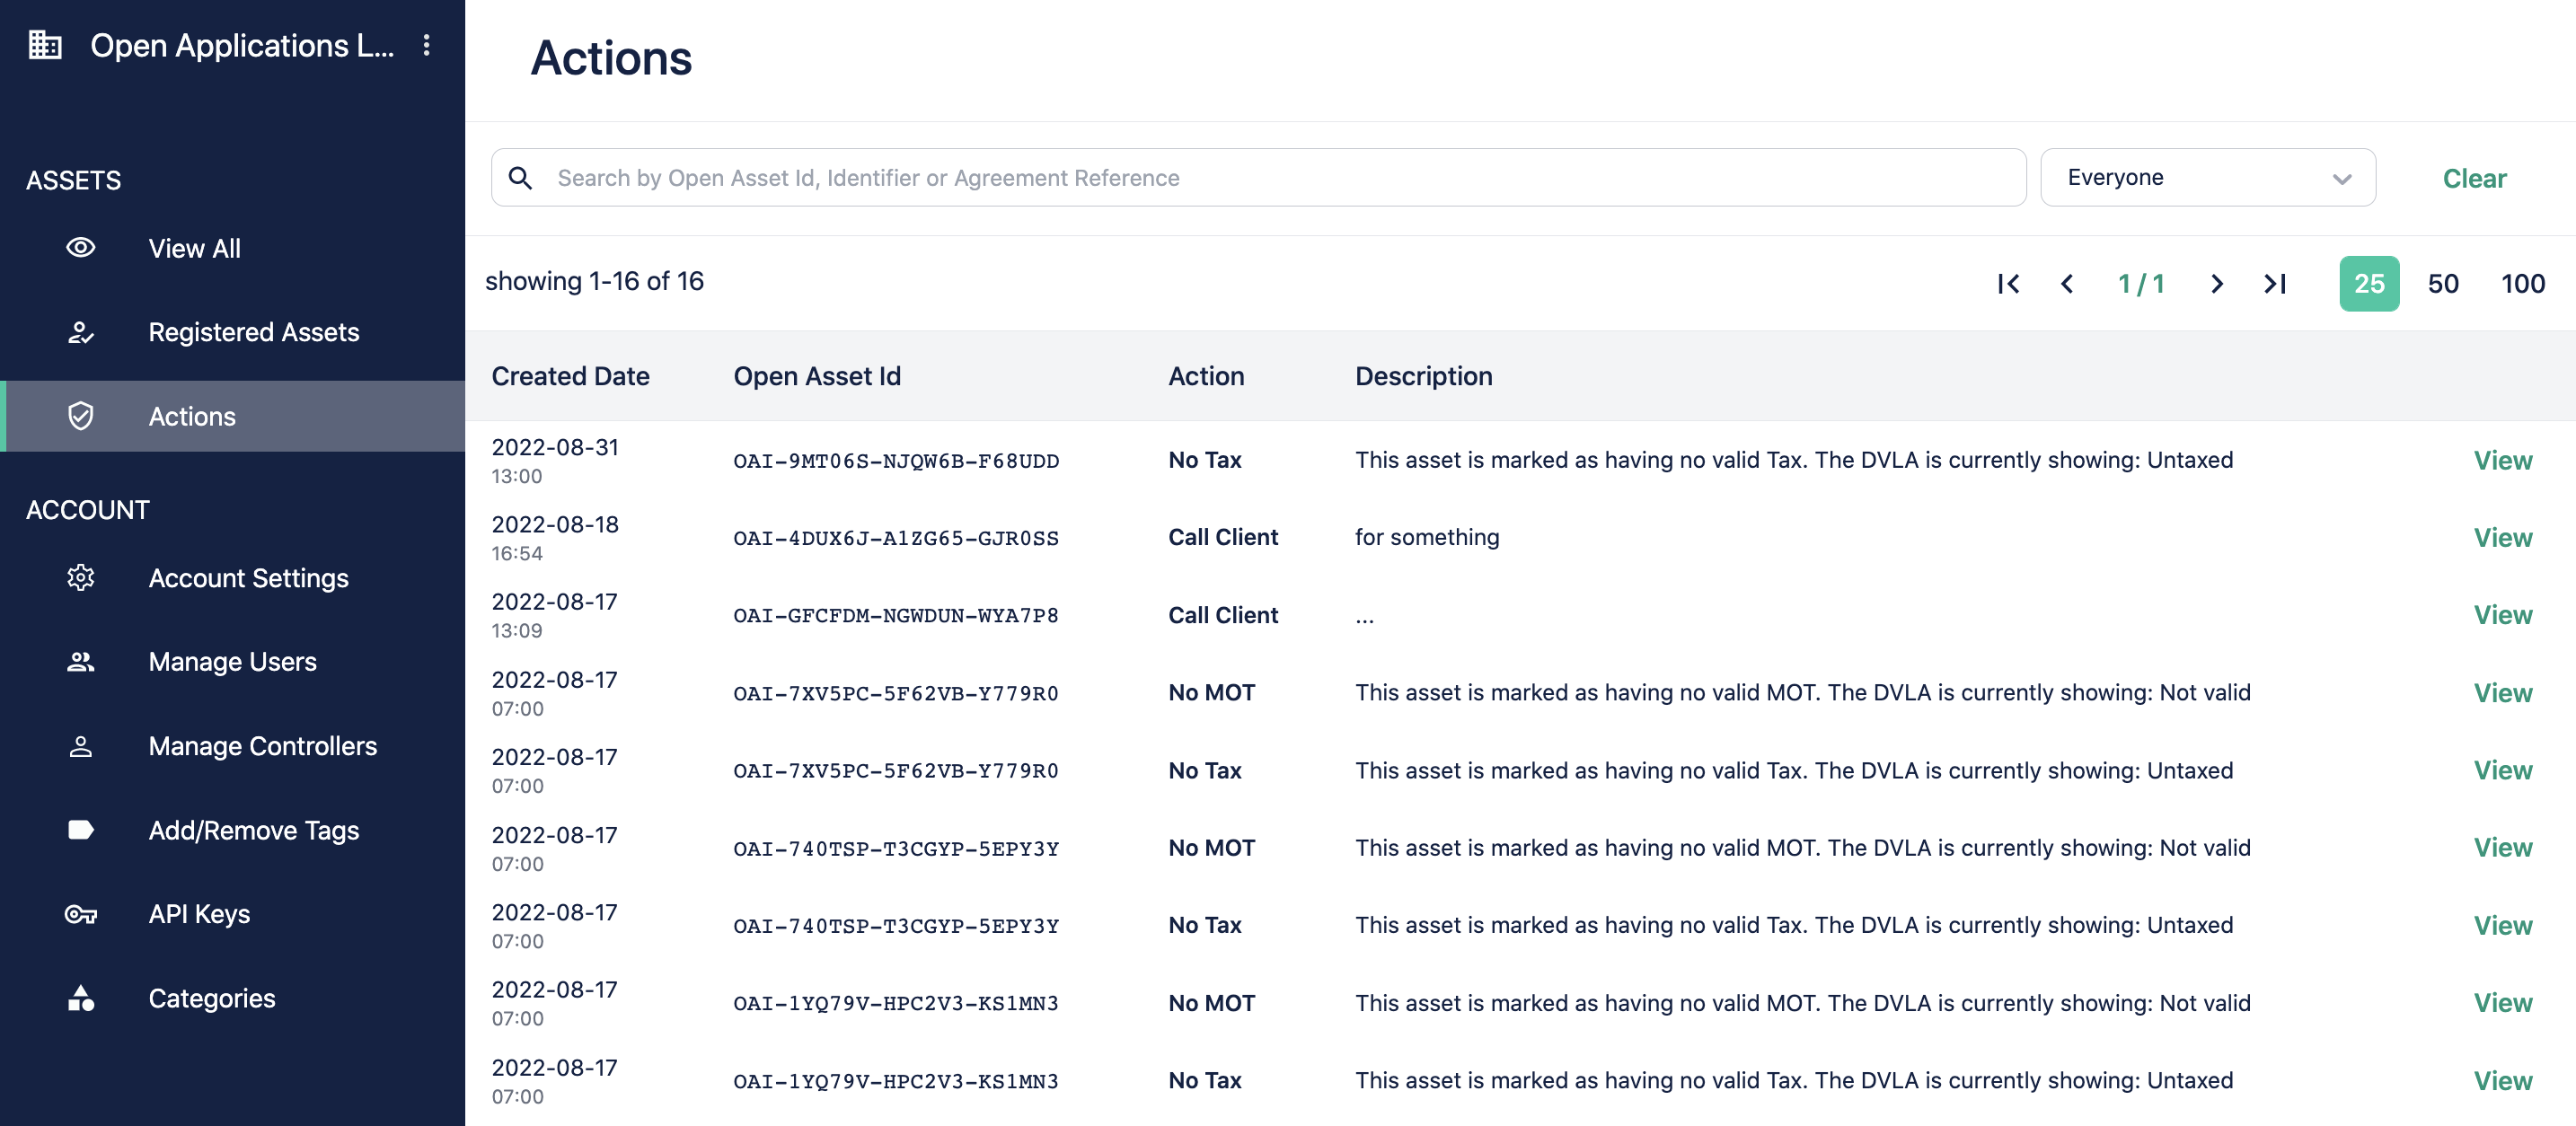The image size is (2576, 1126).
Task: Click the key icon for API Keys
Action: 81,914
